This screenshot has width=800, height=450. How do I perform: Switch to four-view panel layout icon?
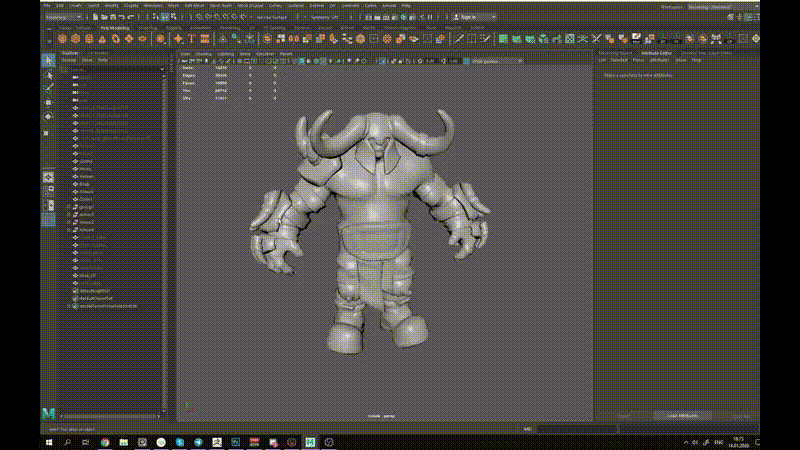point(48,192)
